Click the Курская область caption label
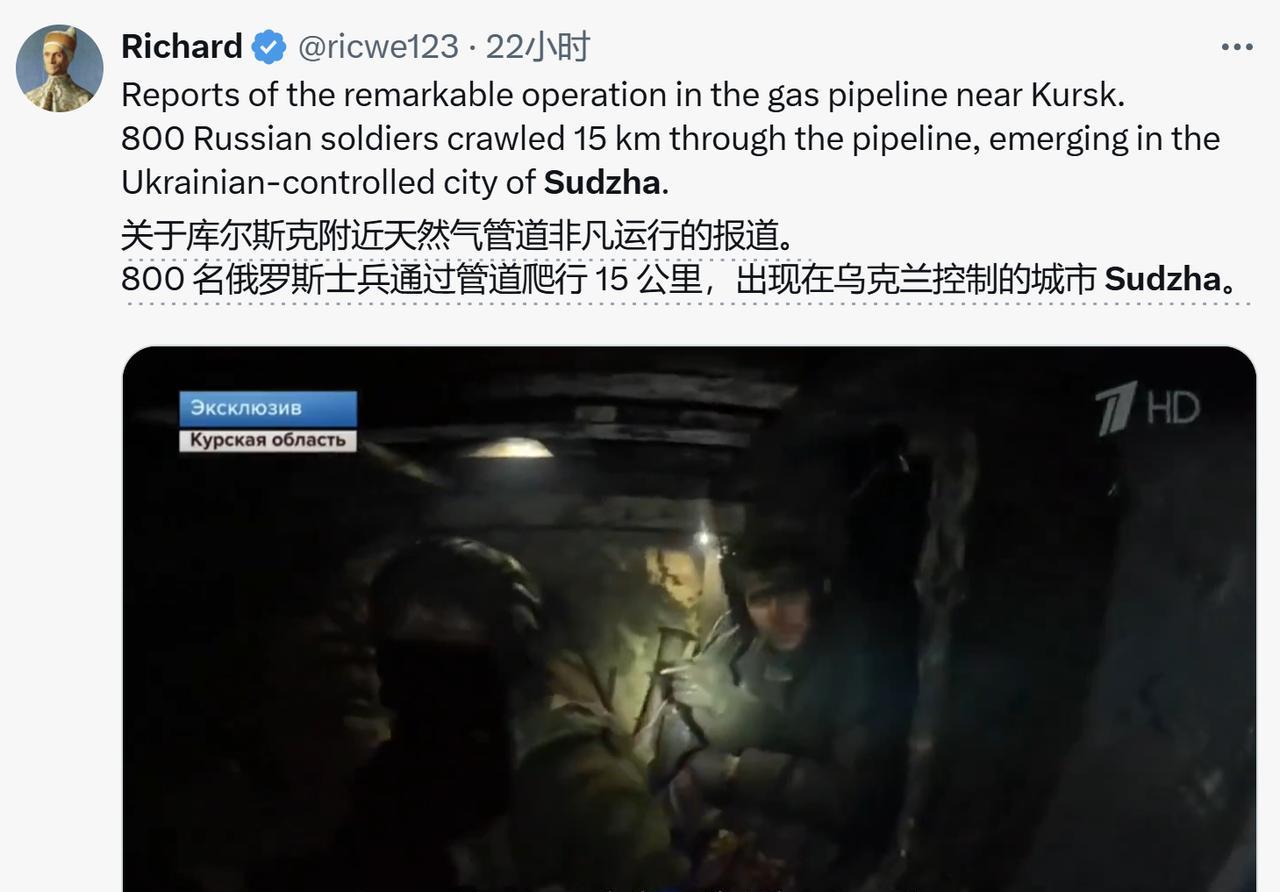This screenshot has width=1280, height=892. point(268,440)
